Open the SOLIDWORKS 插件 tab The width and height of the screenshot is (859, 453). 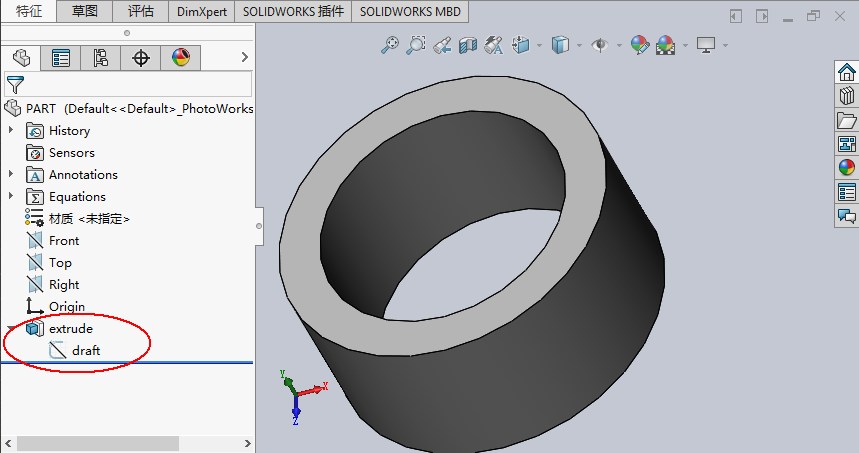click(x=293, y=11)
